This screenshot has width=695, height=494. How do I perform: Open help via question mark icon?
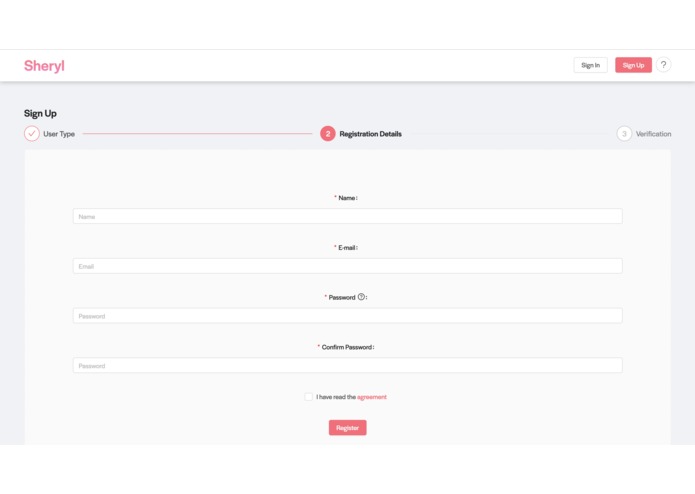point(663,65)
